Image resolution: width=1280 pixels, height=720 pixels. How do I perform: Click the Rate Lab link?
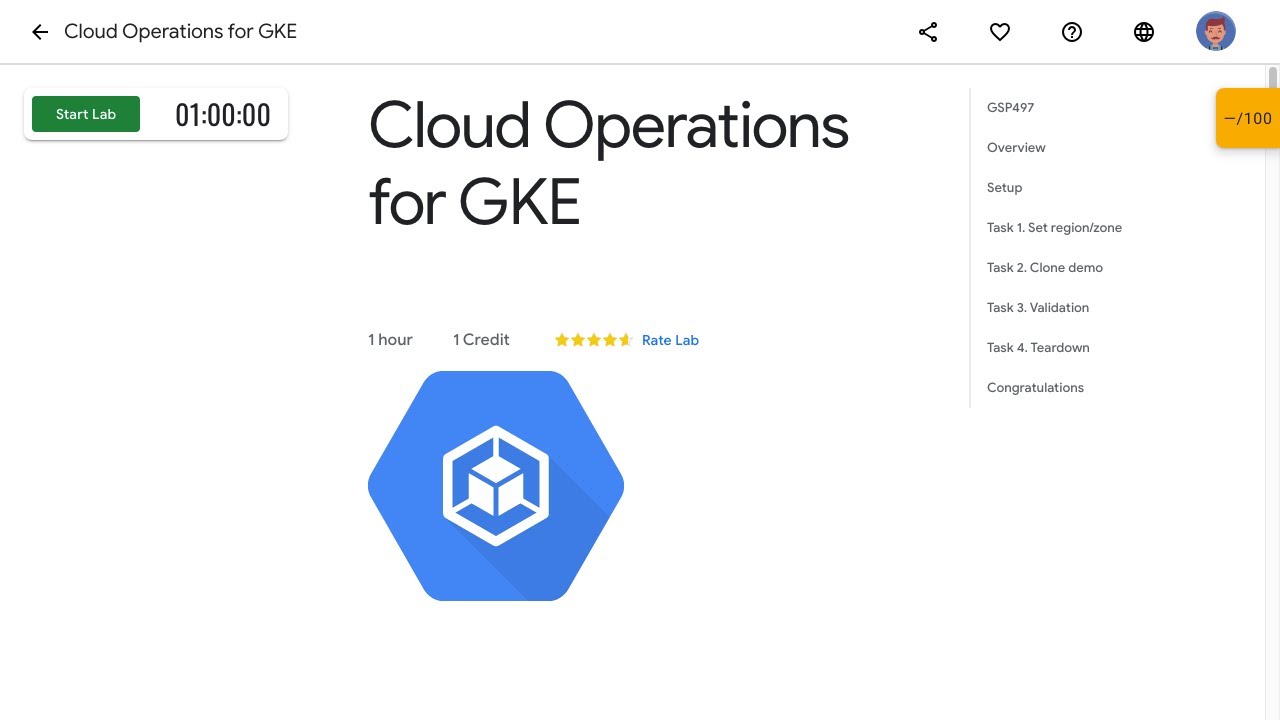pos(670,340)
